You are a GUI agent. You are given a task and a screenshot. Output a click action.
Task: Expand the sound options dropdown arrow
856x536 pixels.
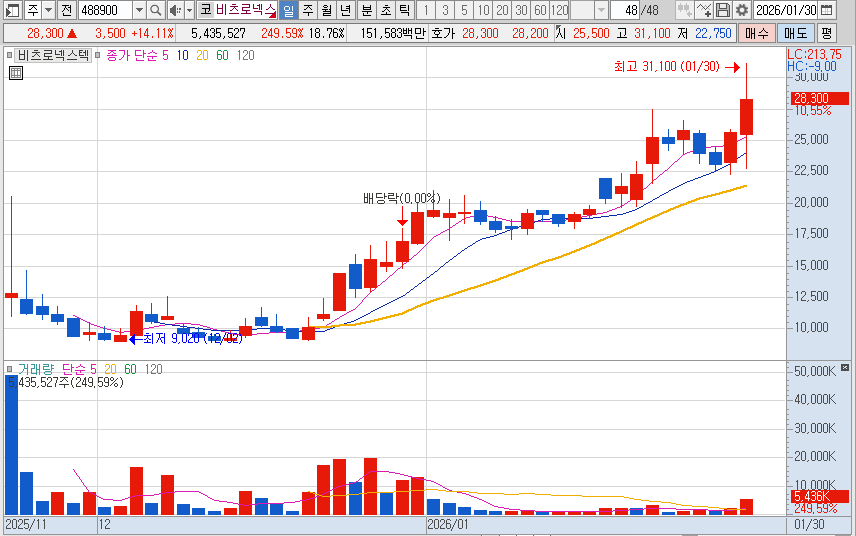[x=189, y=10]
